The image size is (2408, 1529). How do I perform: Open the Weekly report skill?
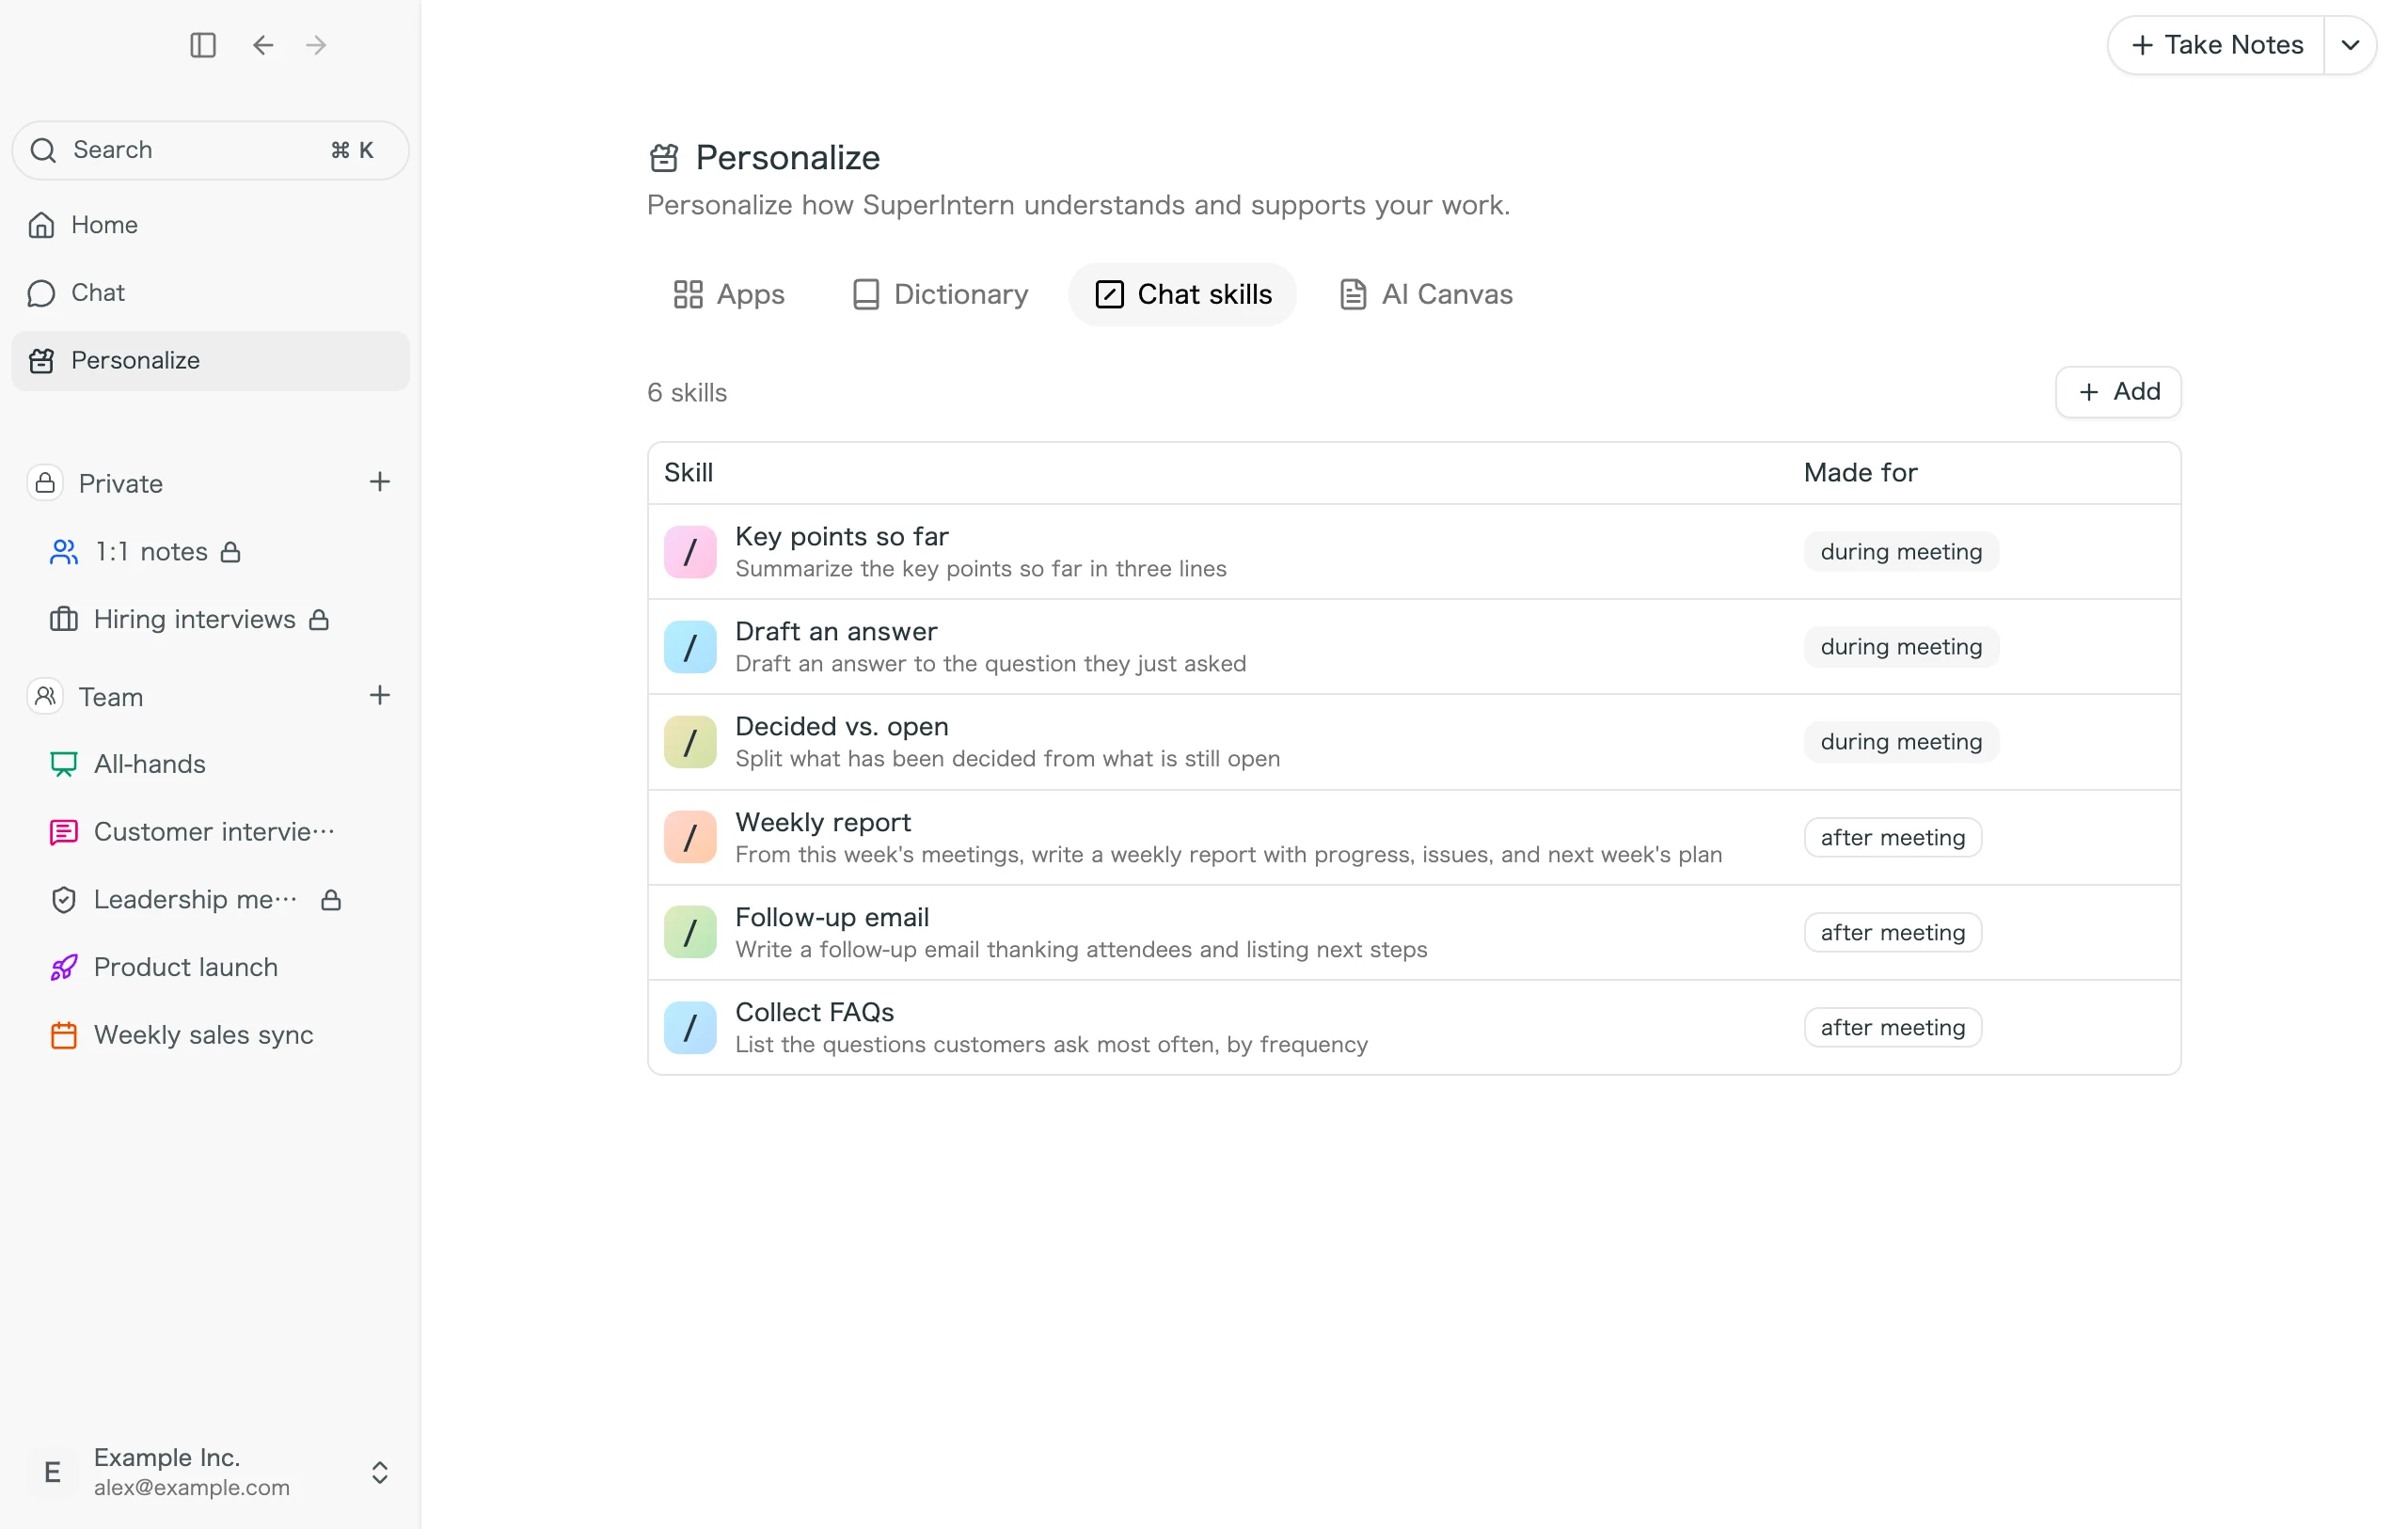pos(1414,838)
